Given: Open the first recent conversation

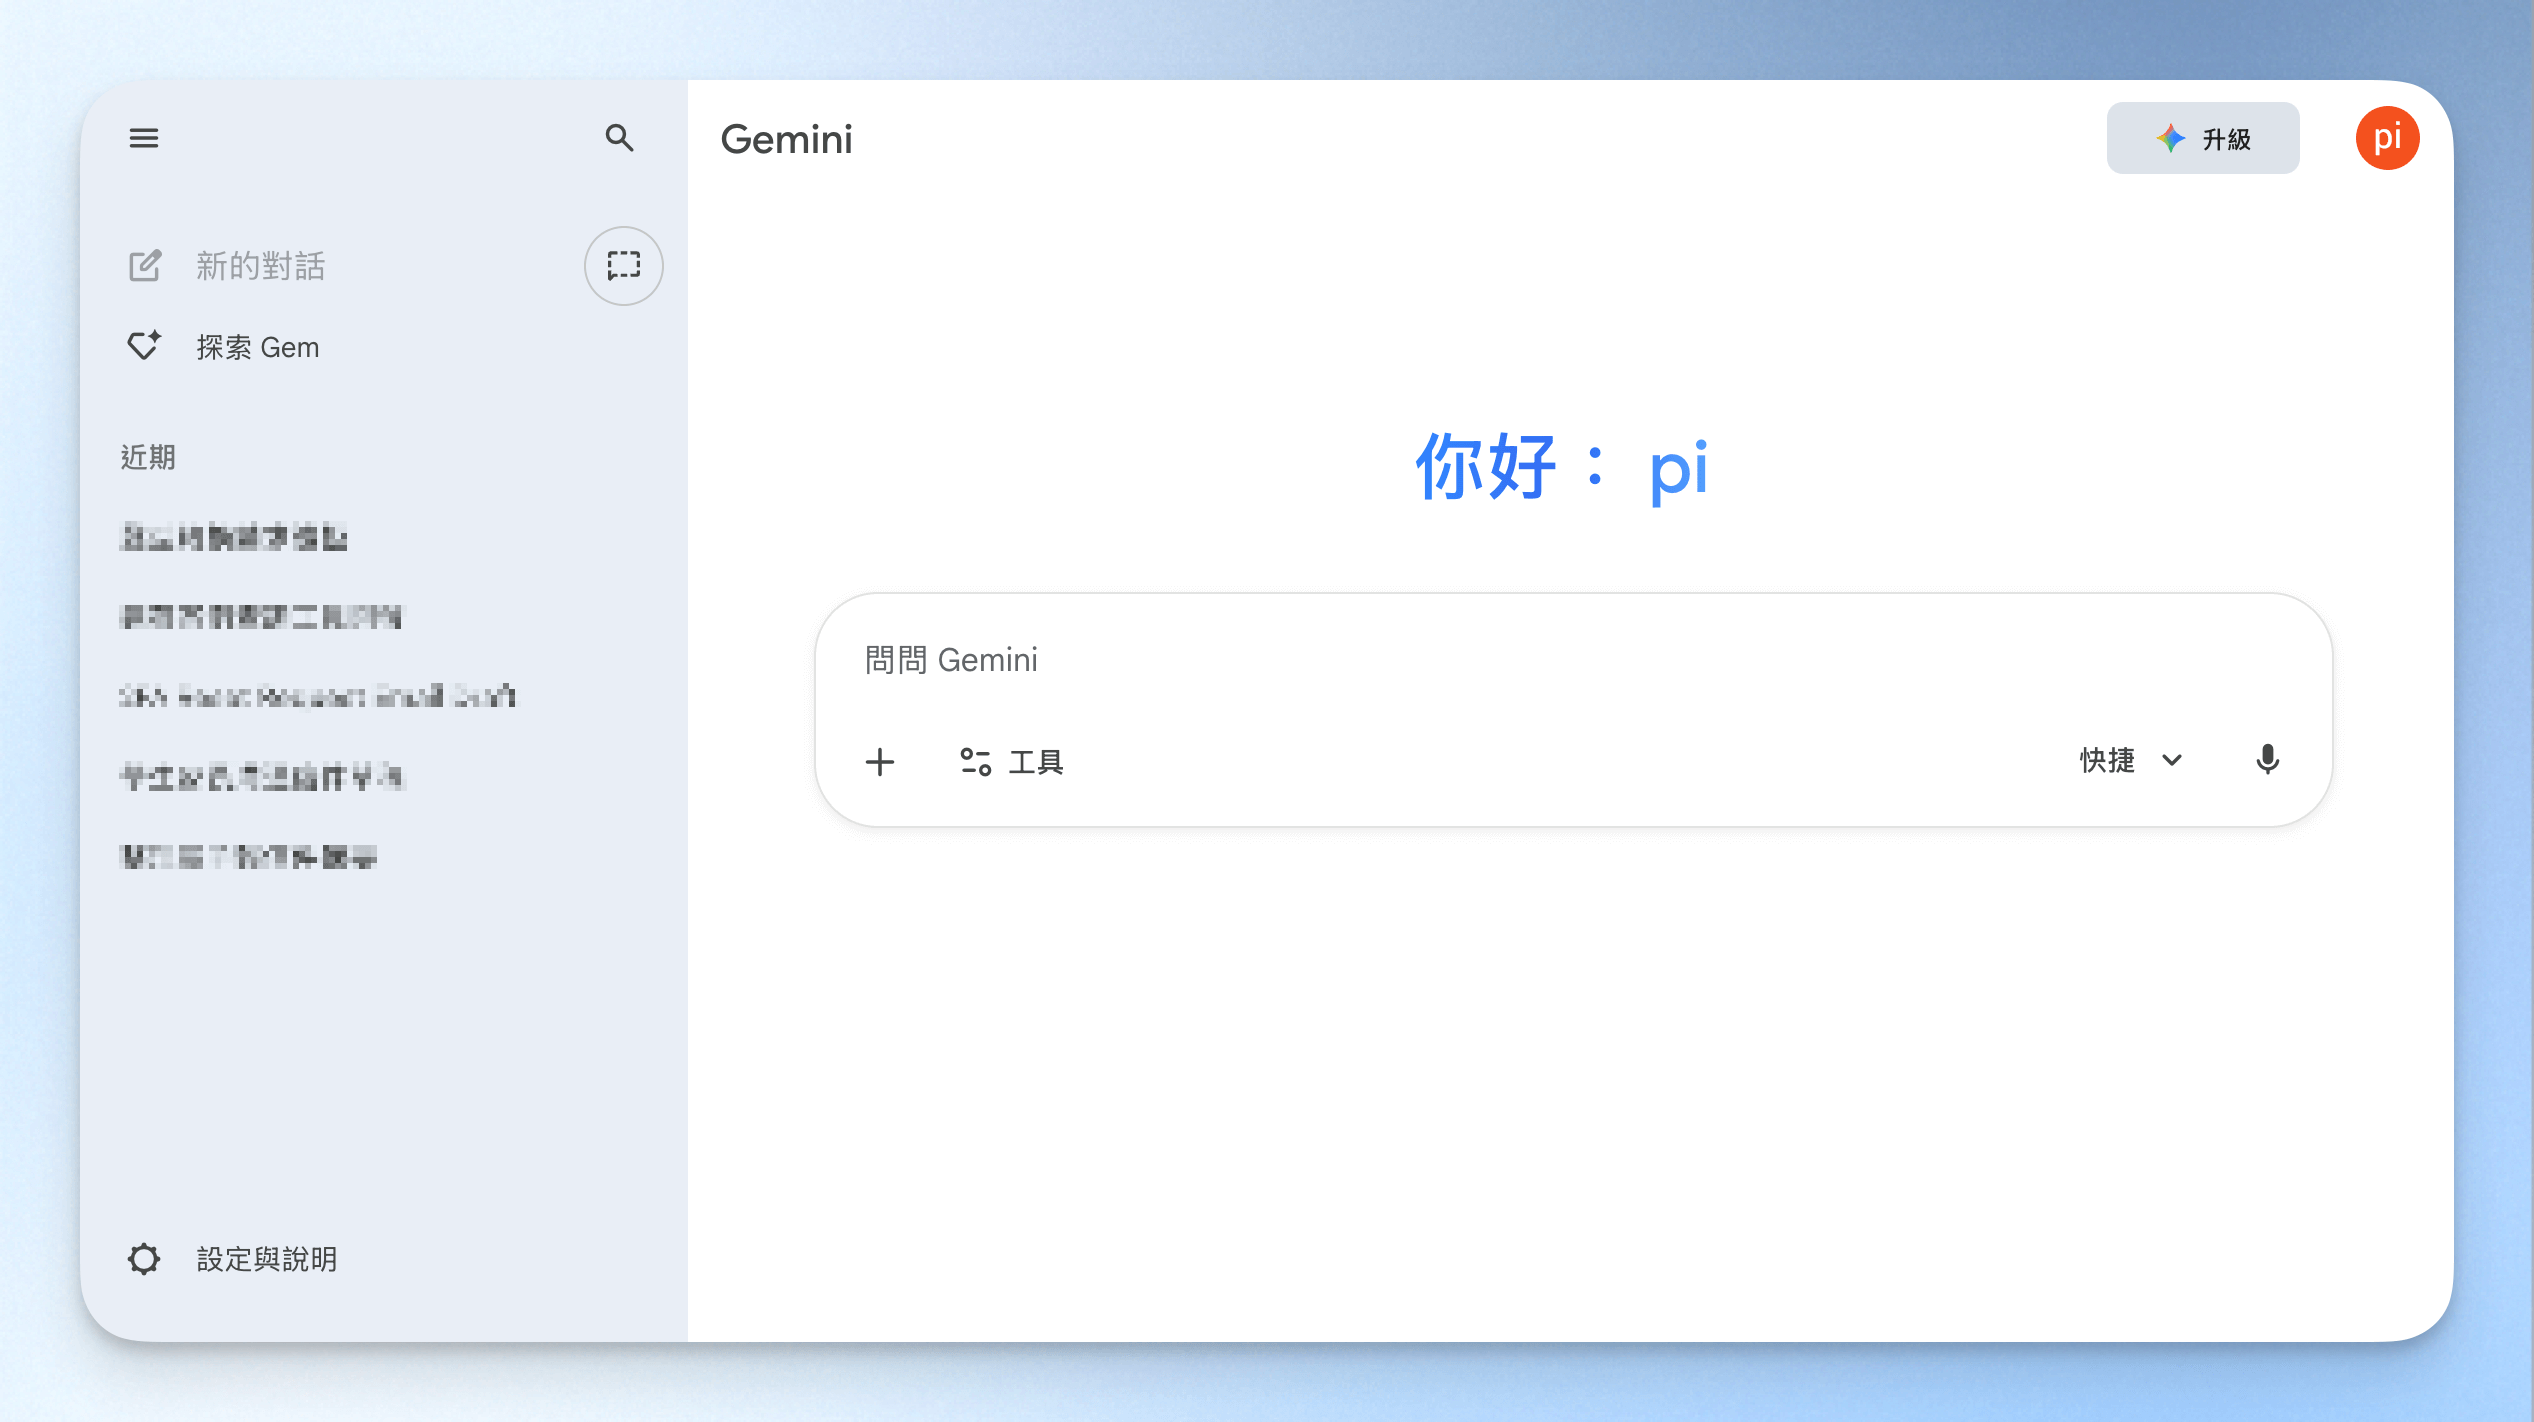Looking at the screenshot, I should pos(234,537).
